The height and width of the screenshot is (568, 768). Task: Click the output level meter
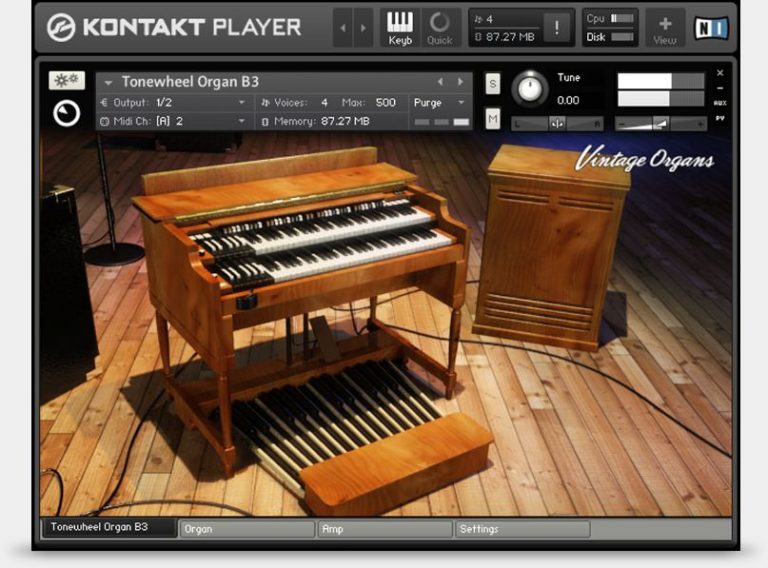click(x=661, y=90)
